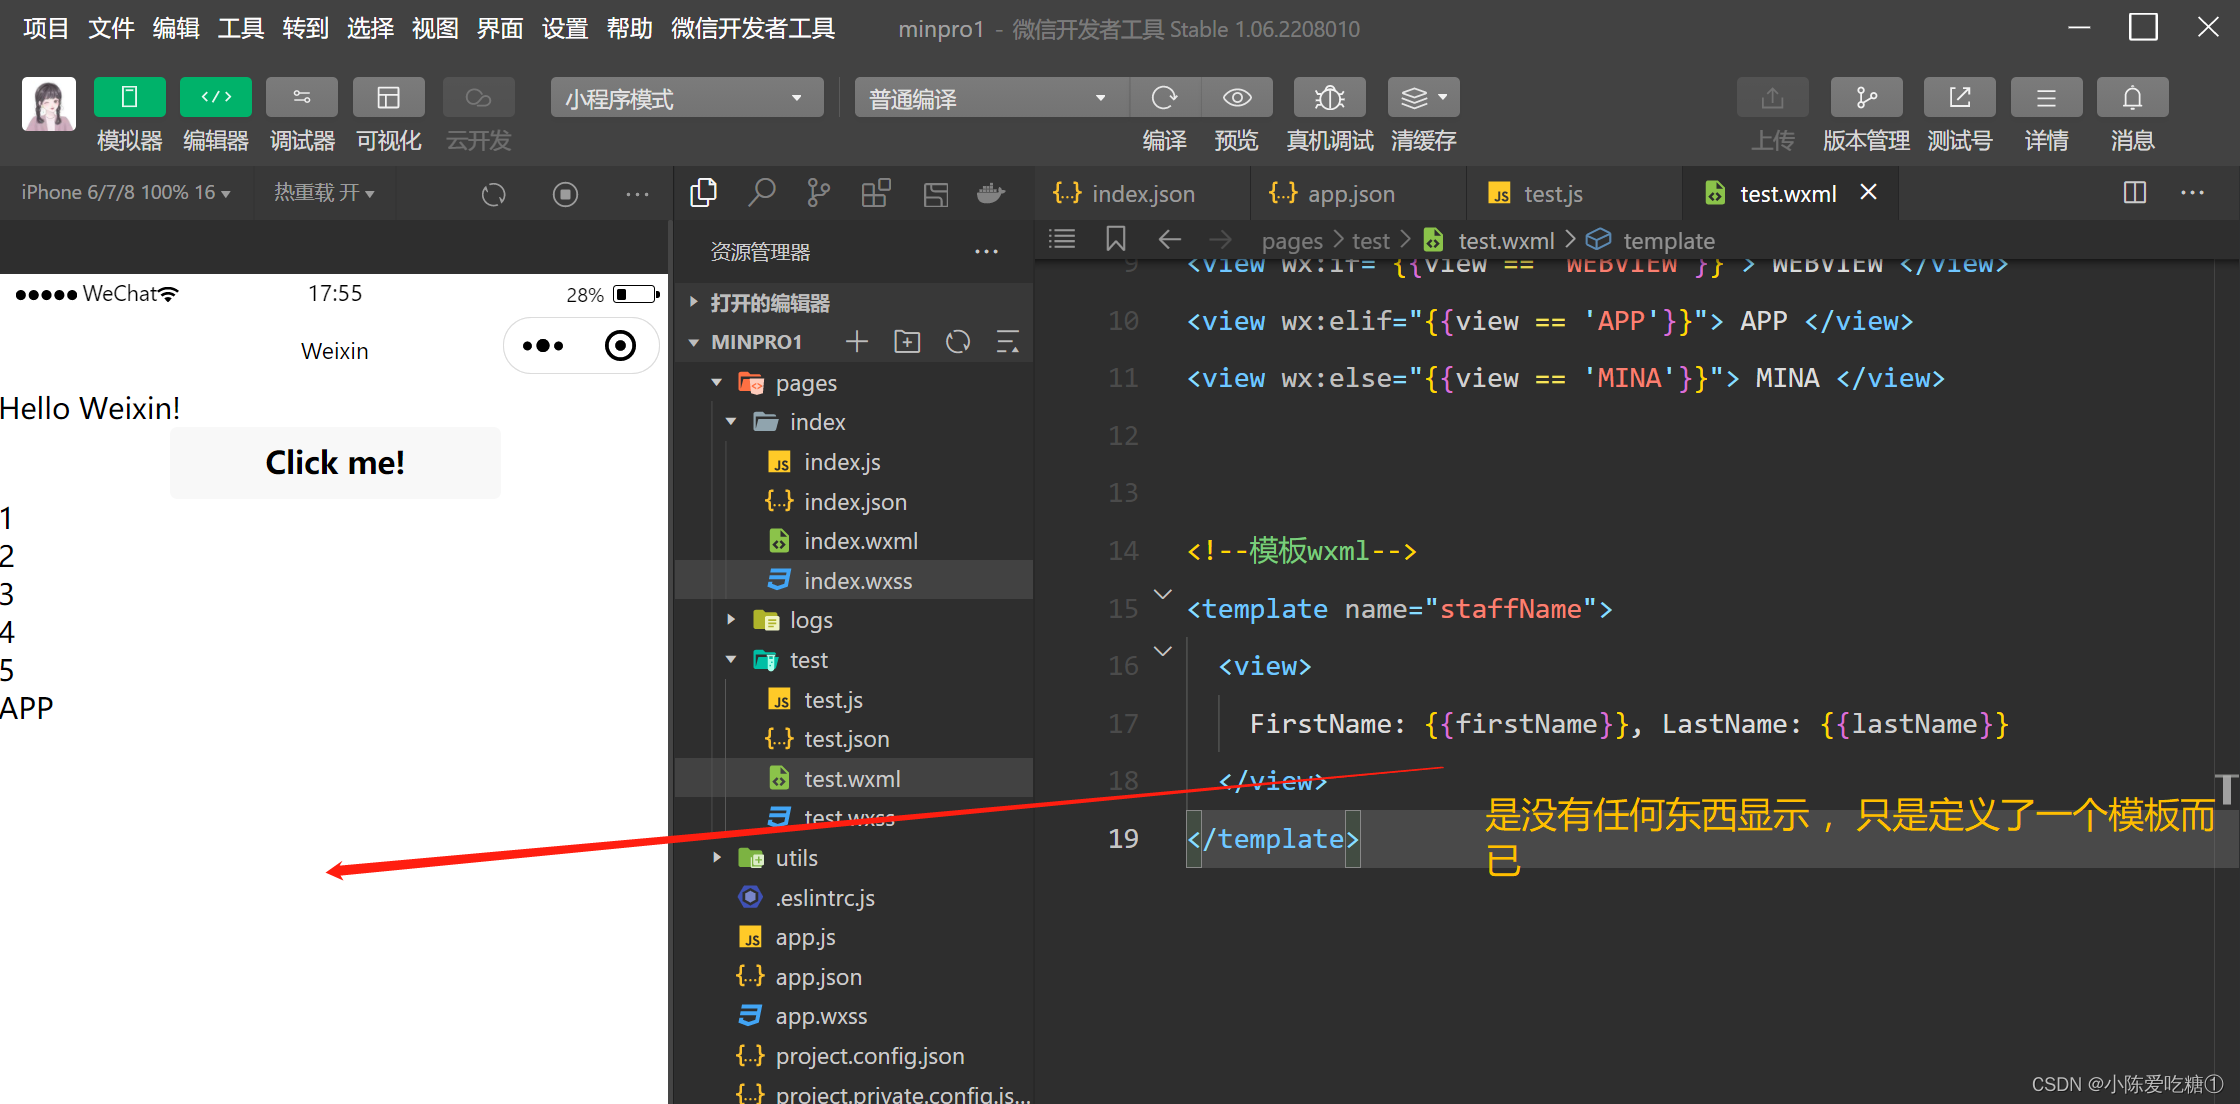Toggle the simulator panel button
This screenshot has width=2240, height=1104.
(x=129, y=98)
